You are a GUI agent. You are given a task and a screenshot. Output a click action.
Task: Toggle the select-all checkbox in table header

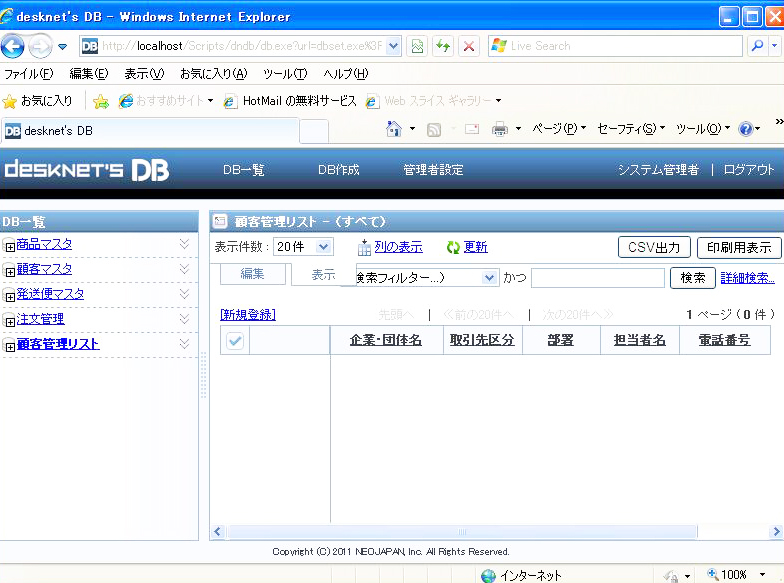point(235,341)
